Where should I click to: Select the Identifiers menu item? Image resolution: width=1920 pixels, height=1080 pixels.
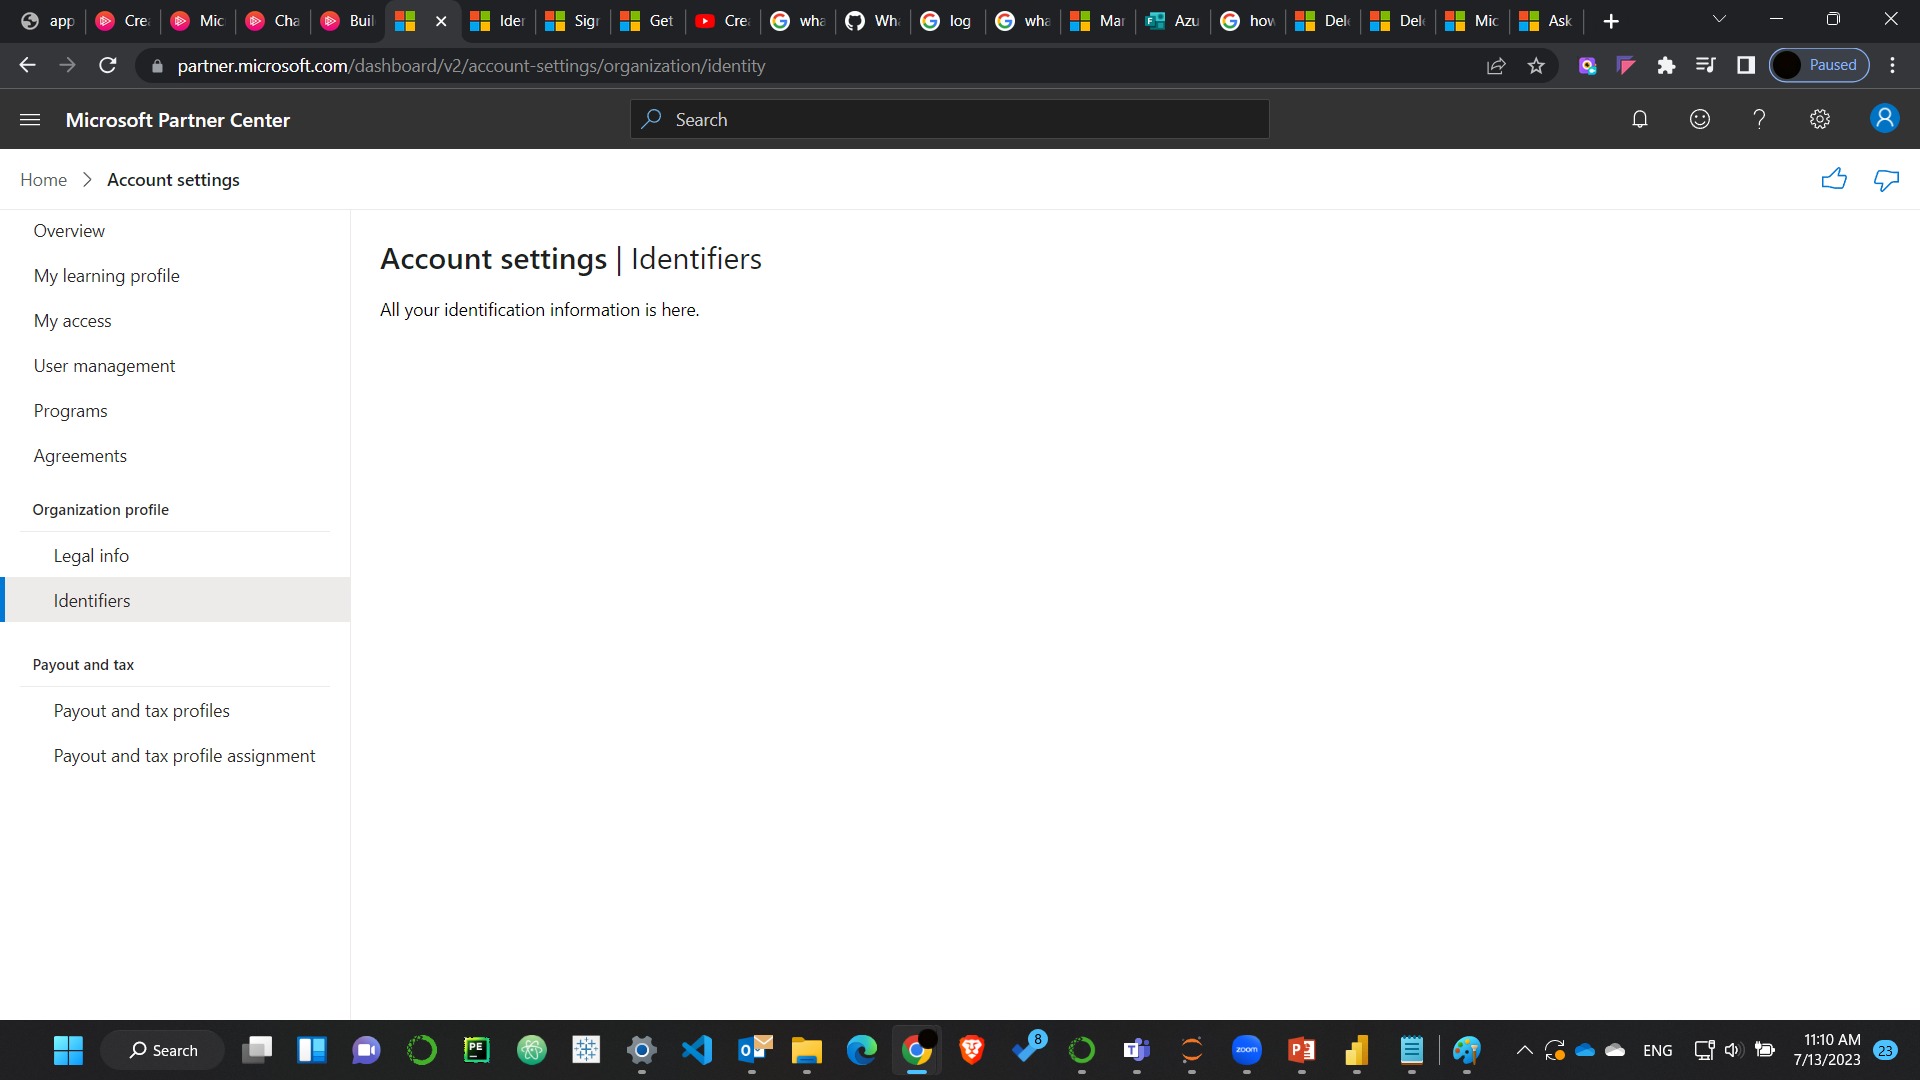(x=92, y=600)
